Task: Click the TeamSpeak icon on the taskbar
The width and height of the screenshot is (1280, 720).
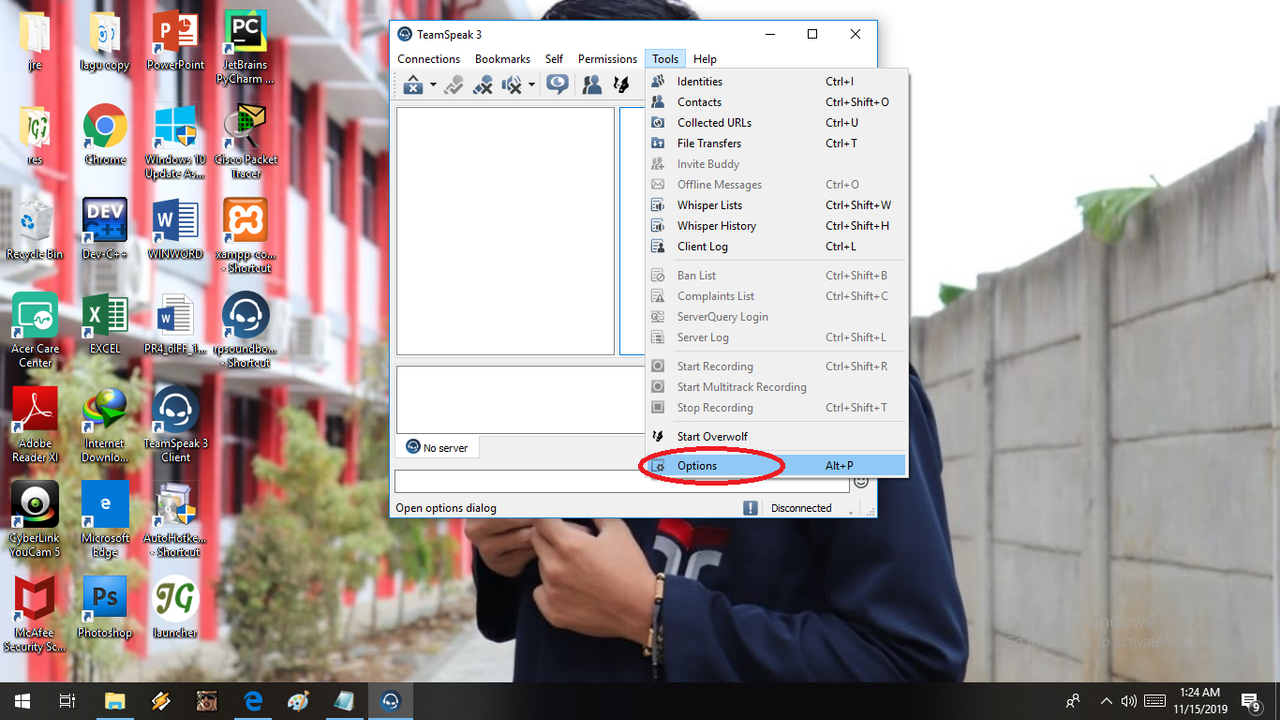Action: [391, 701]
